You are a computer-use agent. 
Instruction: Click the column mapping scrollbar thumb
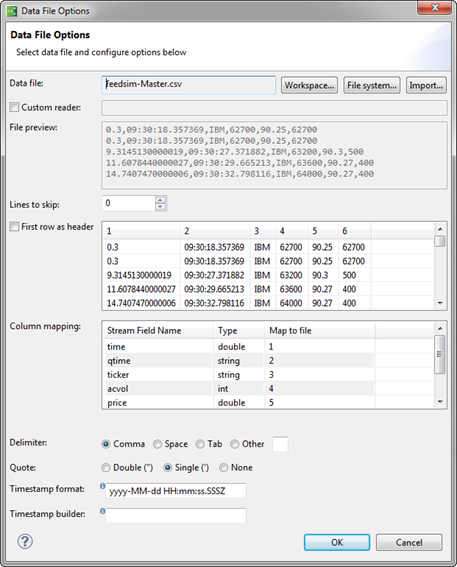tap(440, 354)
